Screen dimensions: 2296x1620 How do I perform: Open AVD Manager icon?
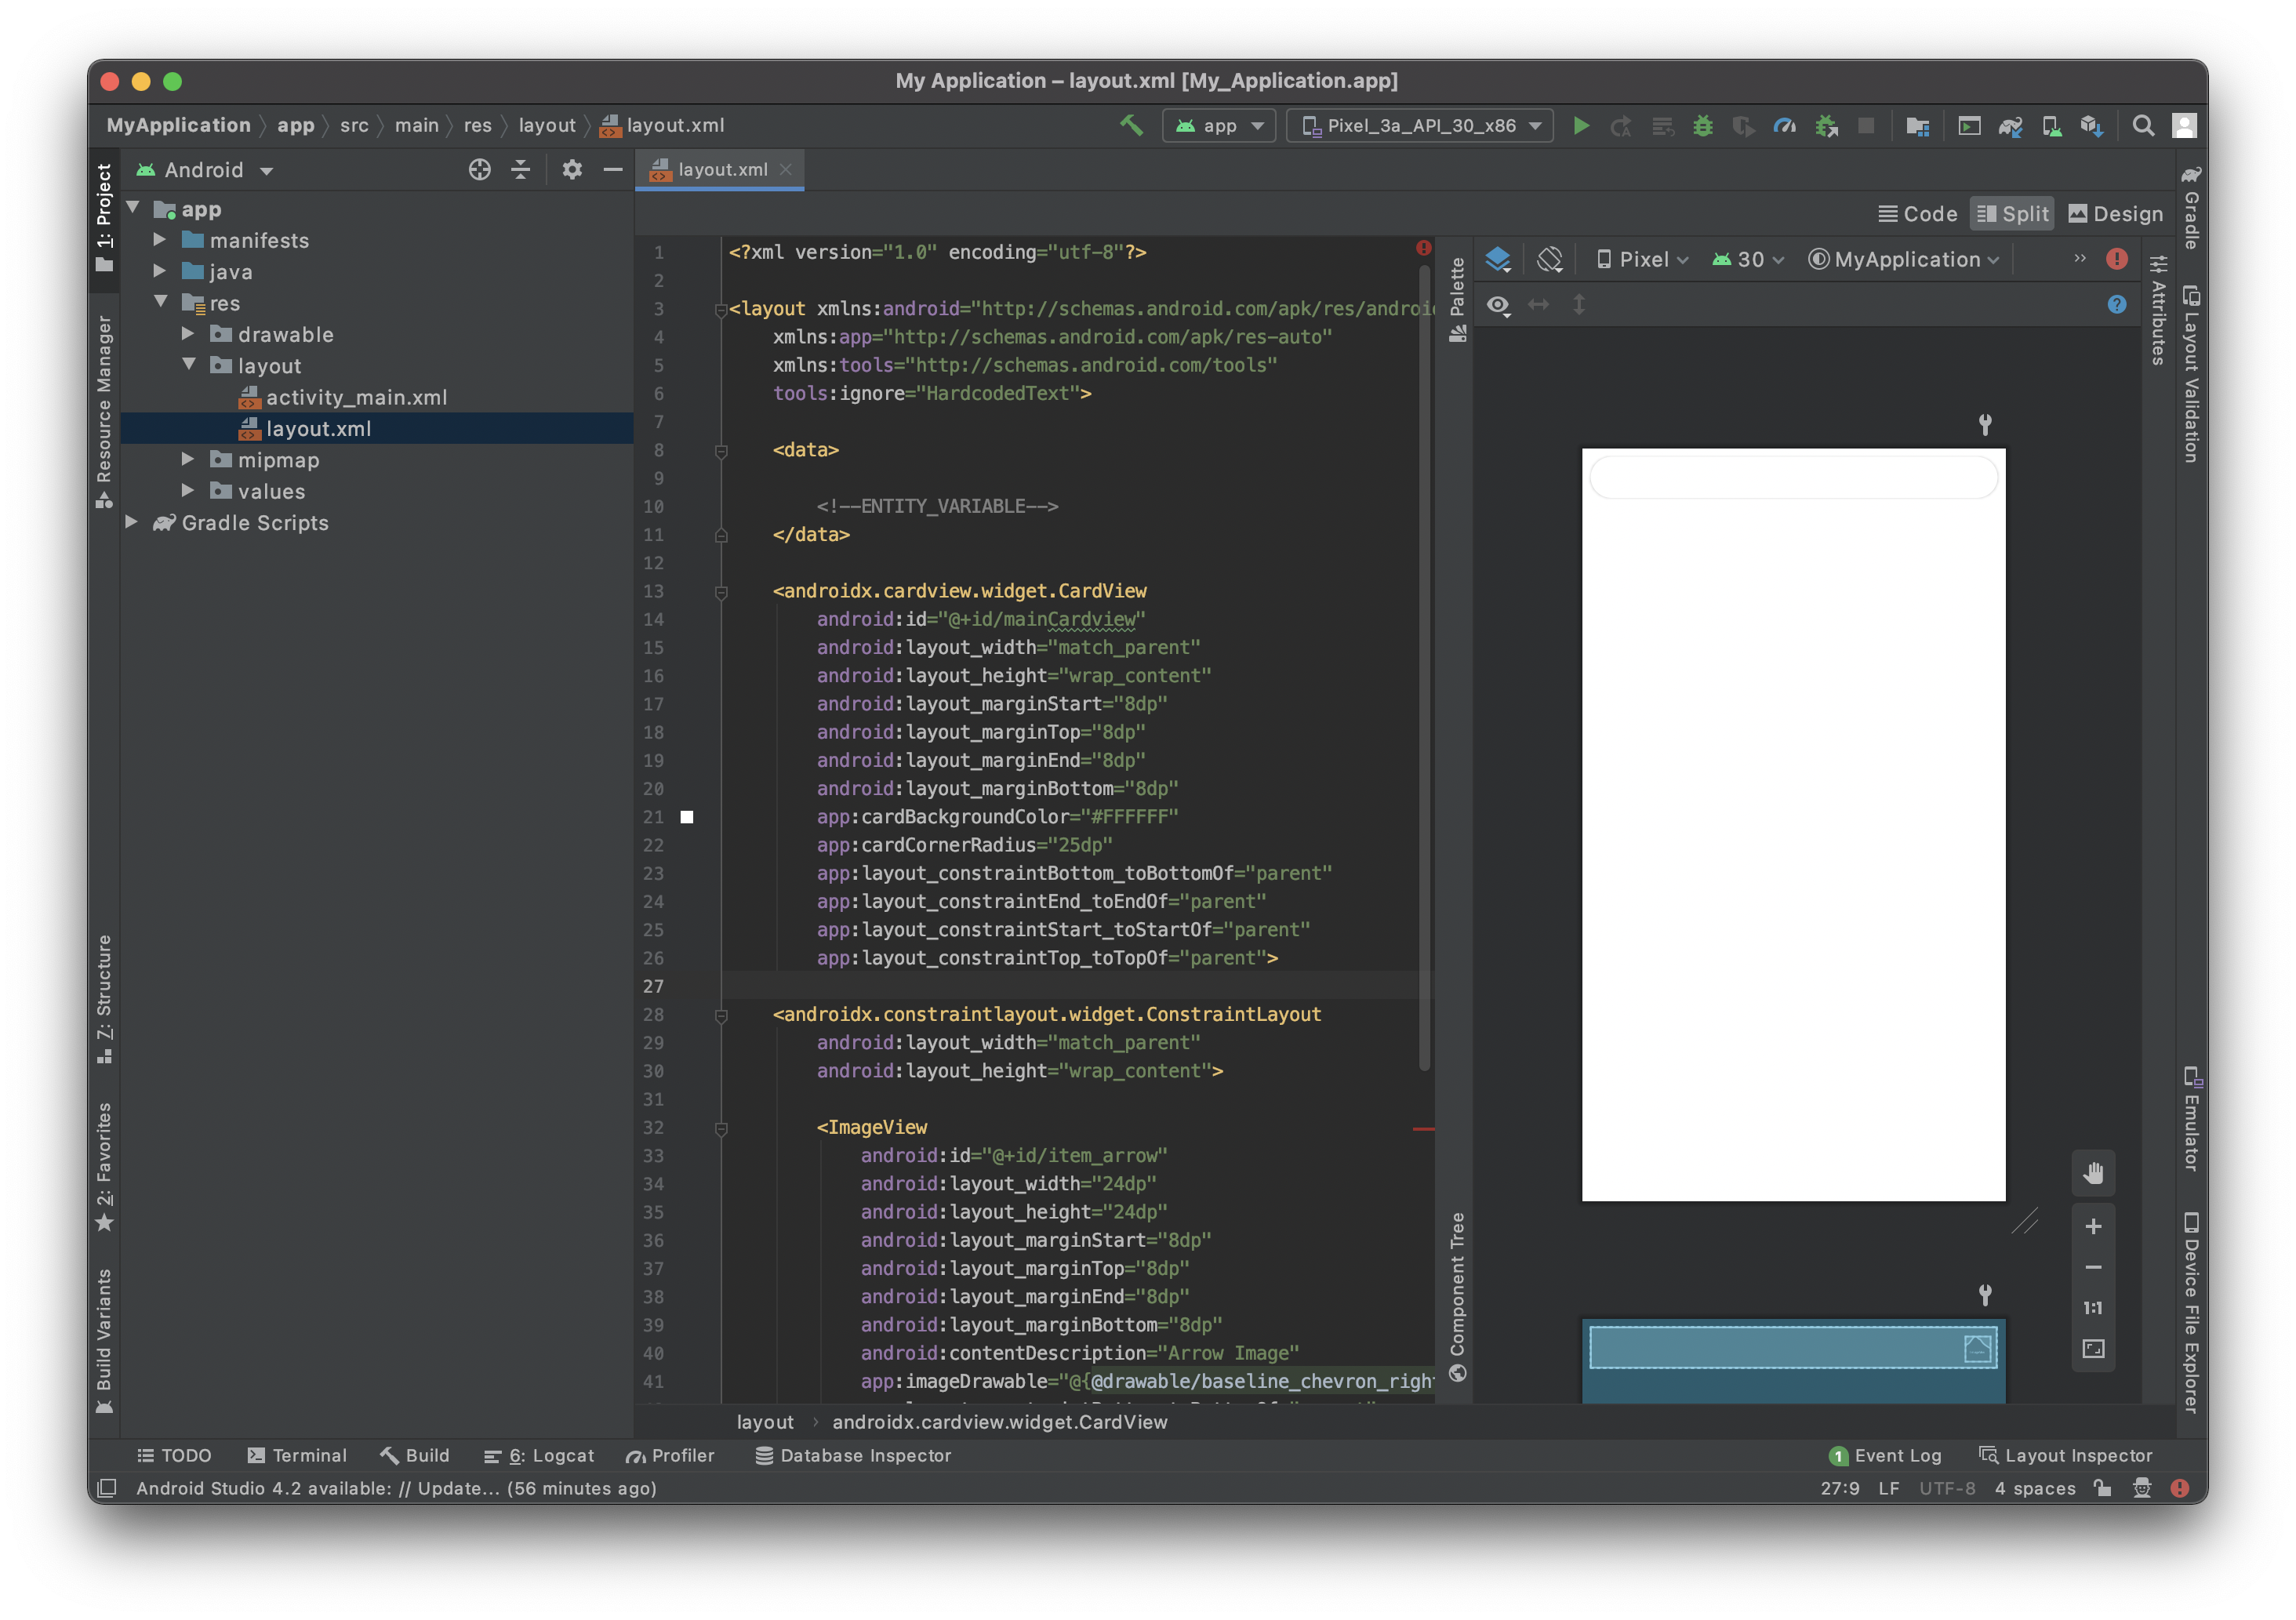pos(2051,126)
